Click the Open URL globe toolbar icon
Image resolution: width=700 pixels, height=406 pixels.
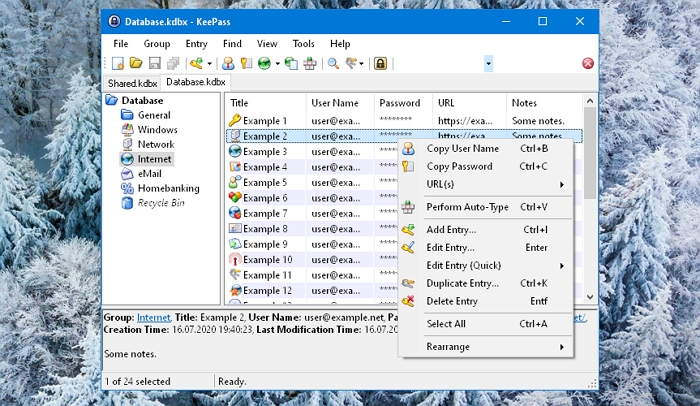point(264,63)
